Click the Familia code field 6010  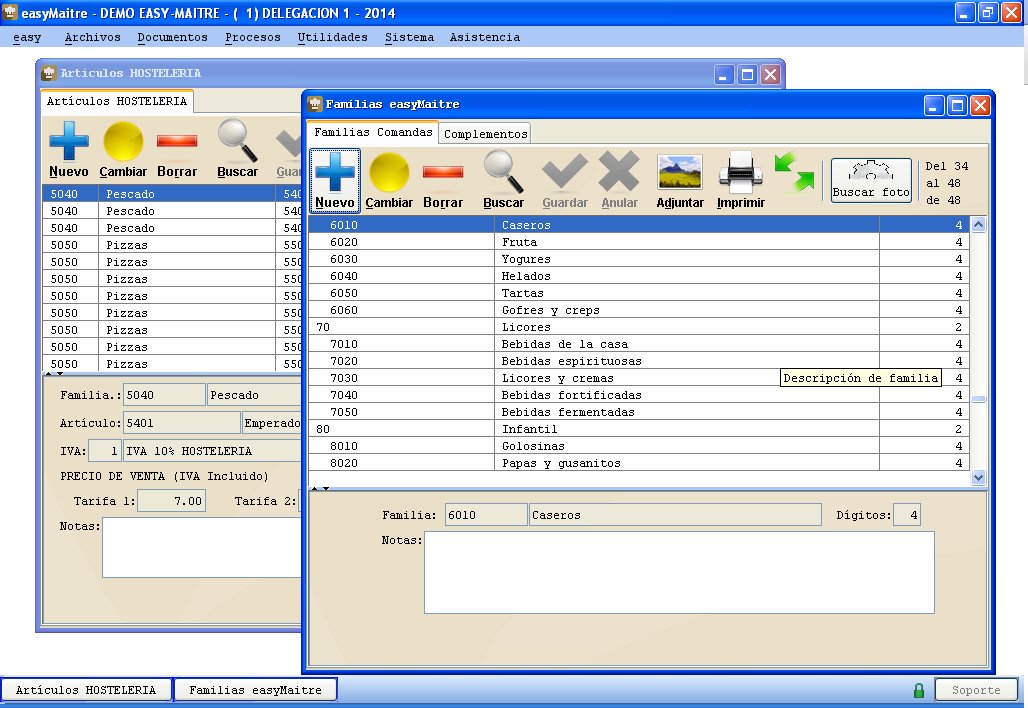(x=486, y=515)
